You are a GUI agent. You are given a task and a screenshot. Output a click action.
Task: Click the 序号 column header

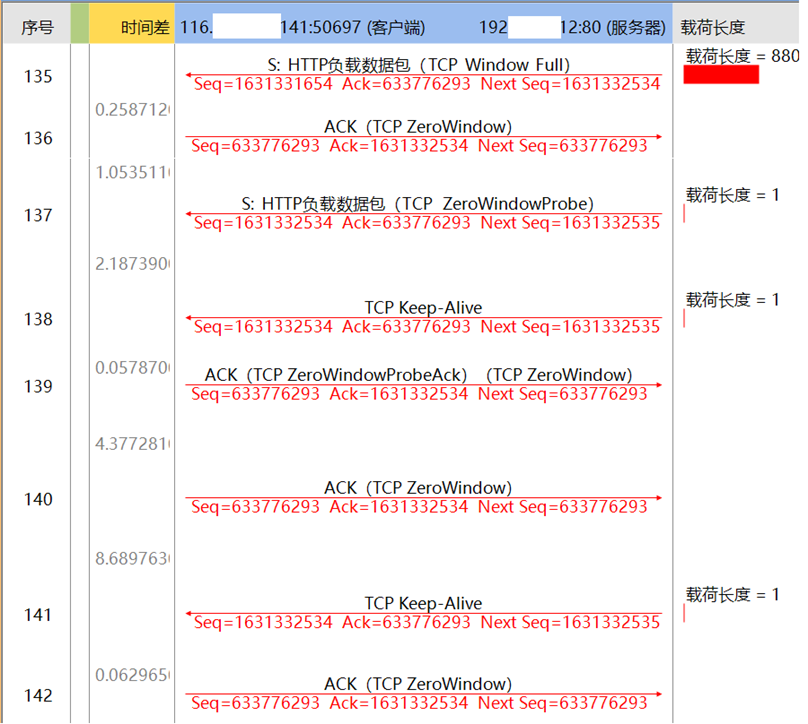(x=37, y=27)
